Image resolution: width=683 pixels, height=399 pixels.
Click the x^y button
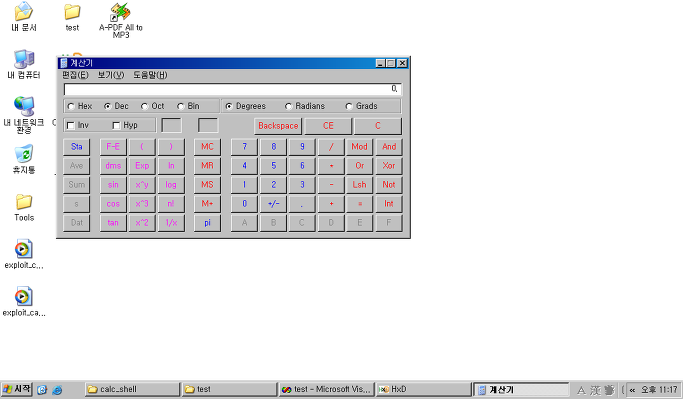click(x=142, y=185)
